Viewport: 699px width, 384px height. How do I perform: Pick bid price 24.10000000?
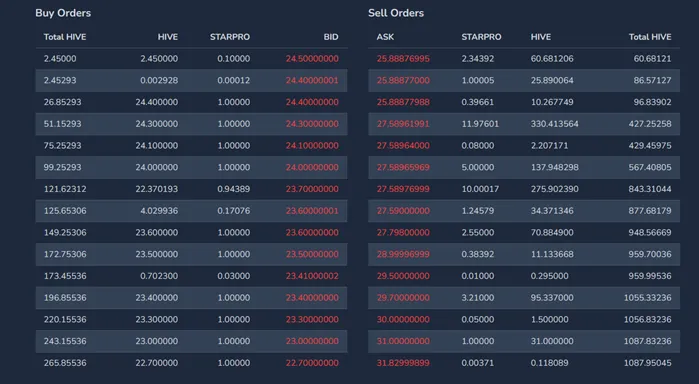click(x=312, y=146)
